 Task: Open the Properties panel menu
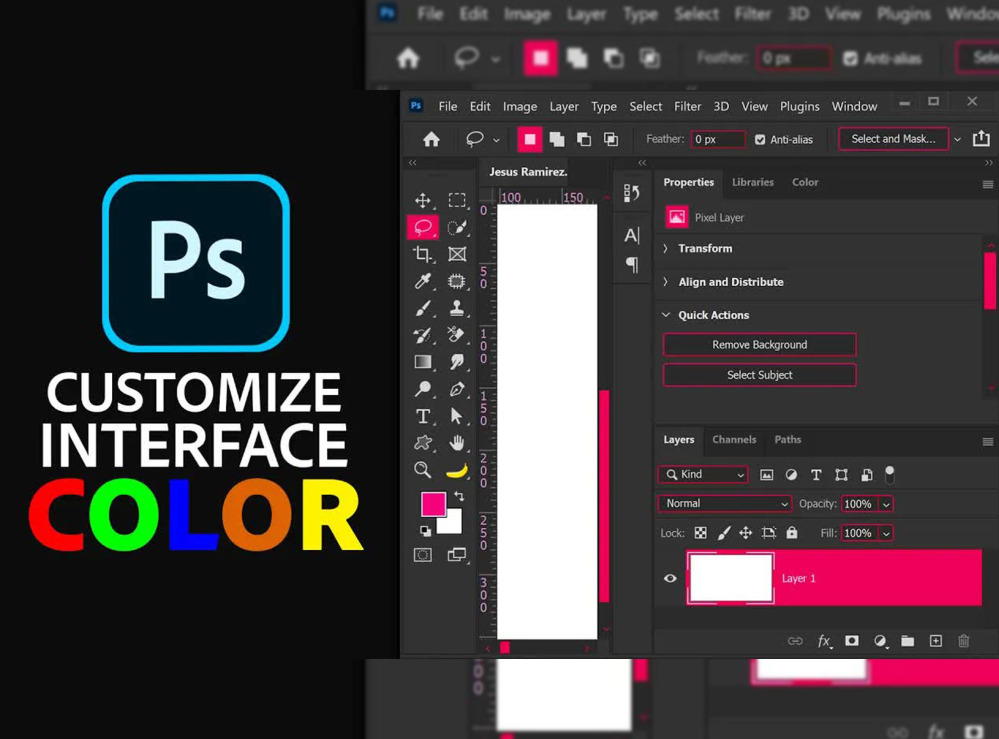click(988, 185)
